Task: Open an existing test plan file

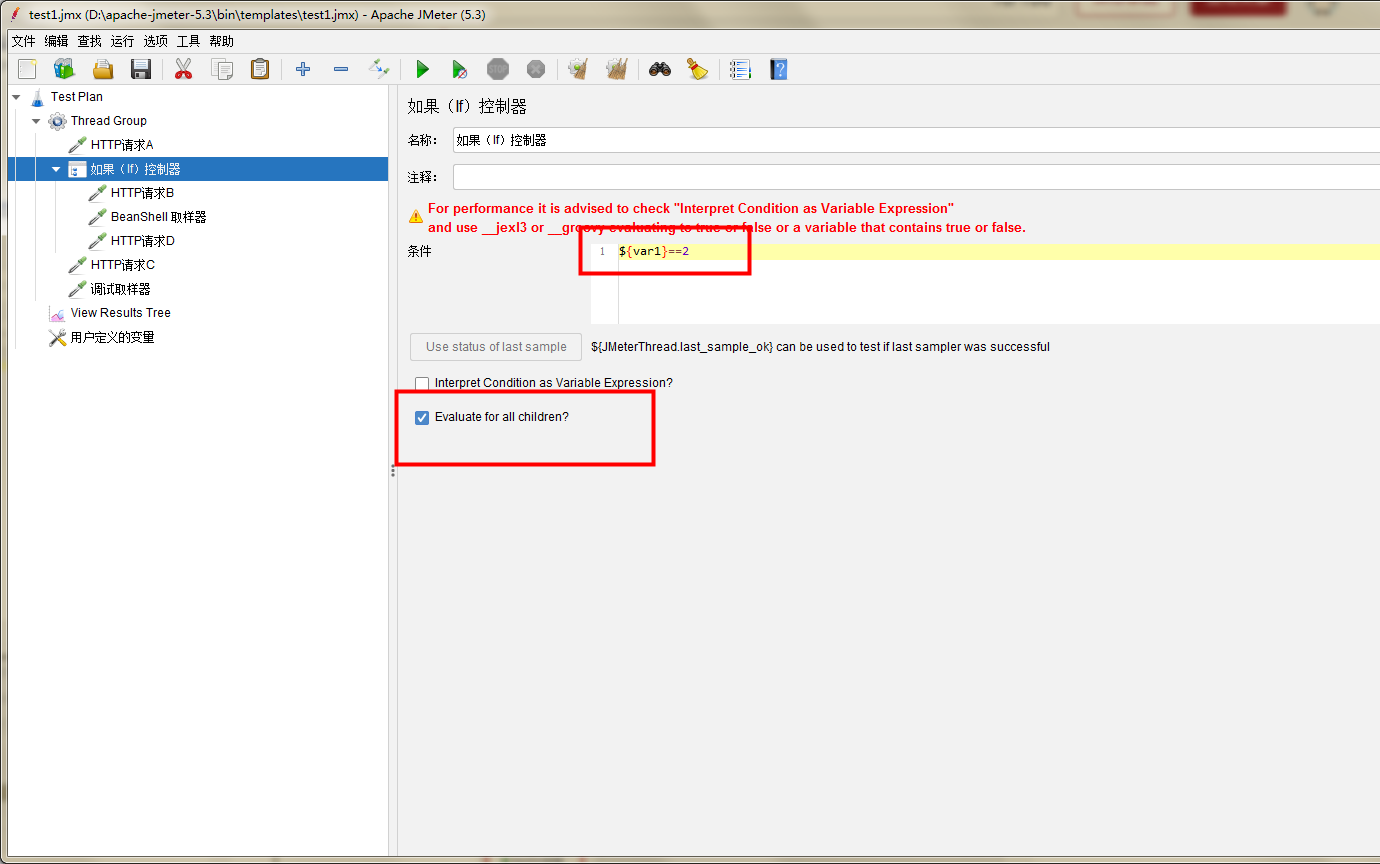Action: (x=103, y=69)
